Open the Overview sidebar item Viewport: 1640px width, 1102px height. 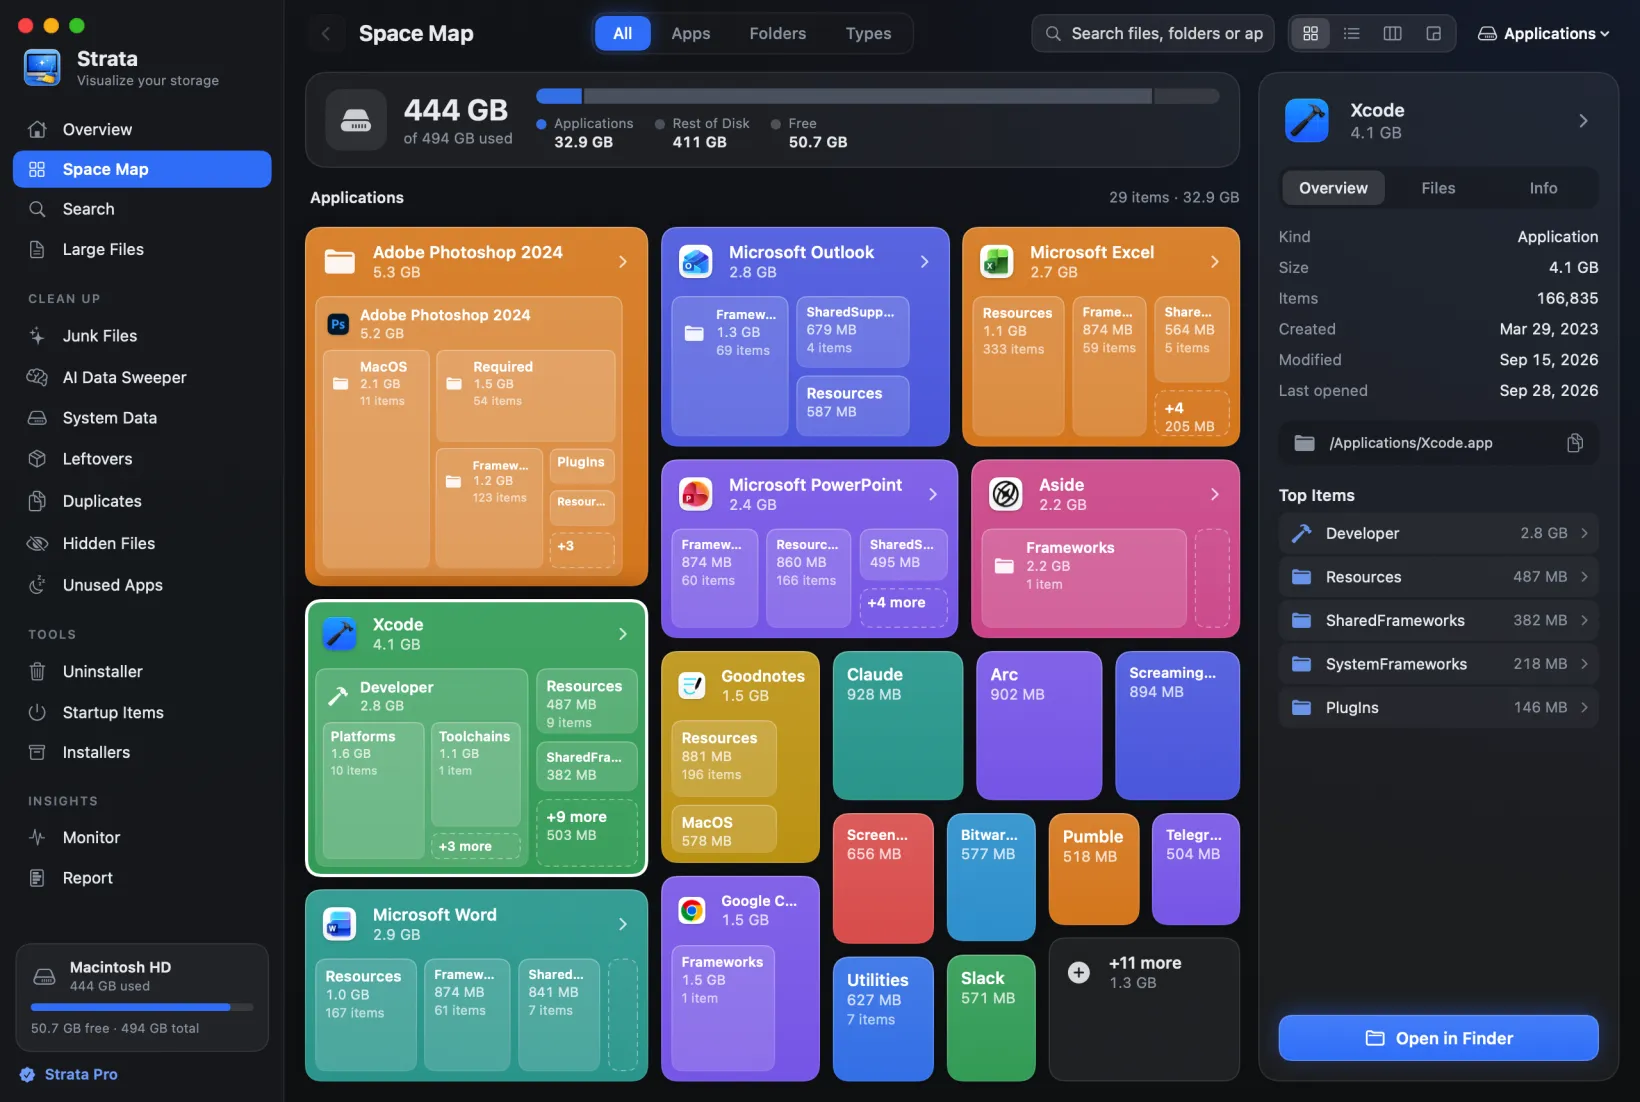[142, 129]
